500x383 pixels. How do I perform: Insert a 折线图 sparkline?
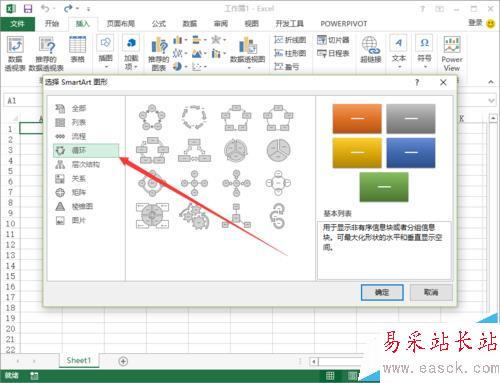(x=290, y=40)
